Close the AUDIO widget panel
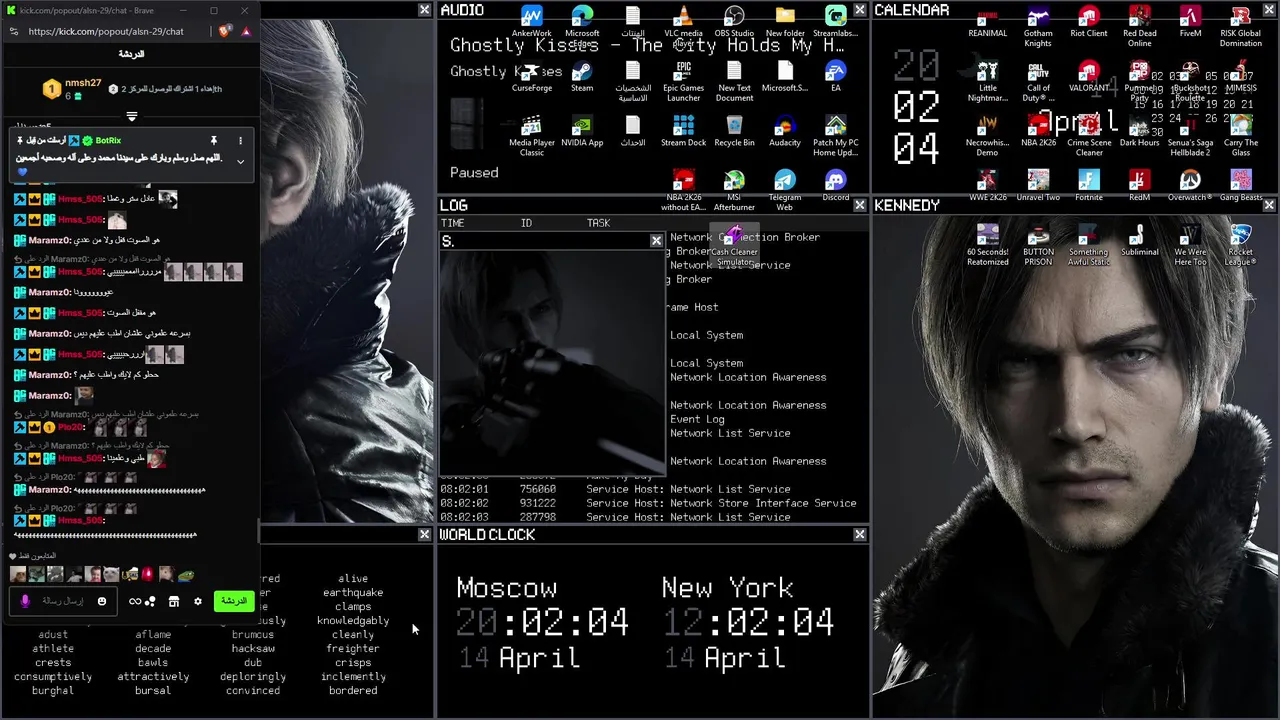Image resolution: width=1280 pixels, height=720 pixels. pos(860,10)
